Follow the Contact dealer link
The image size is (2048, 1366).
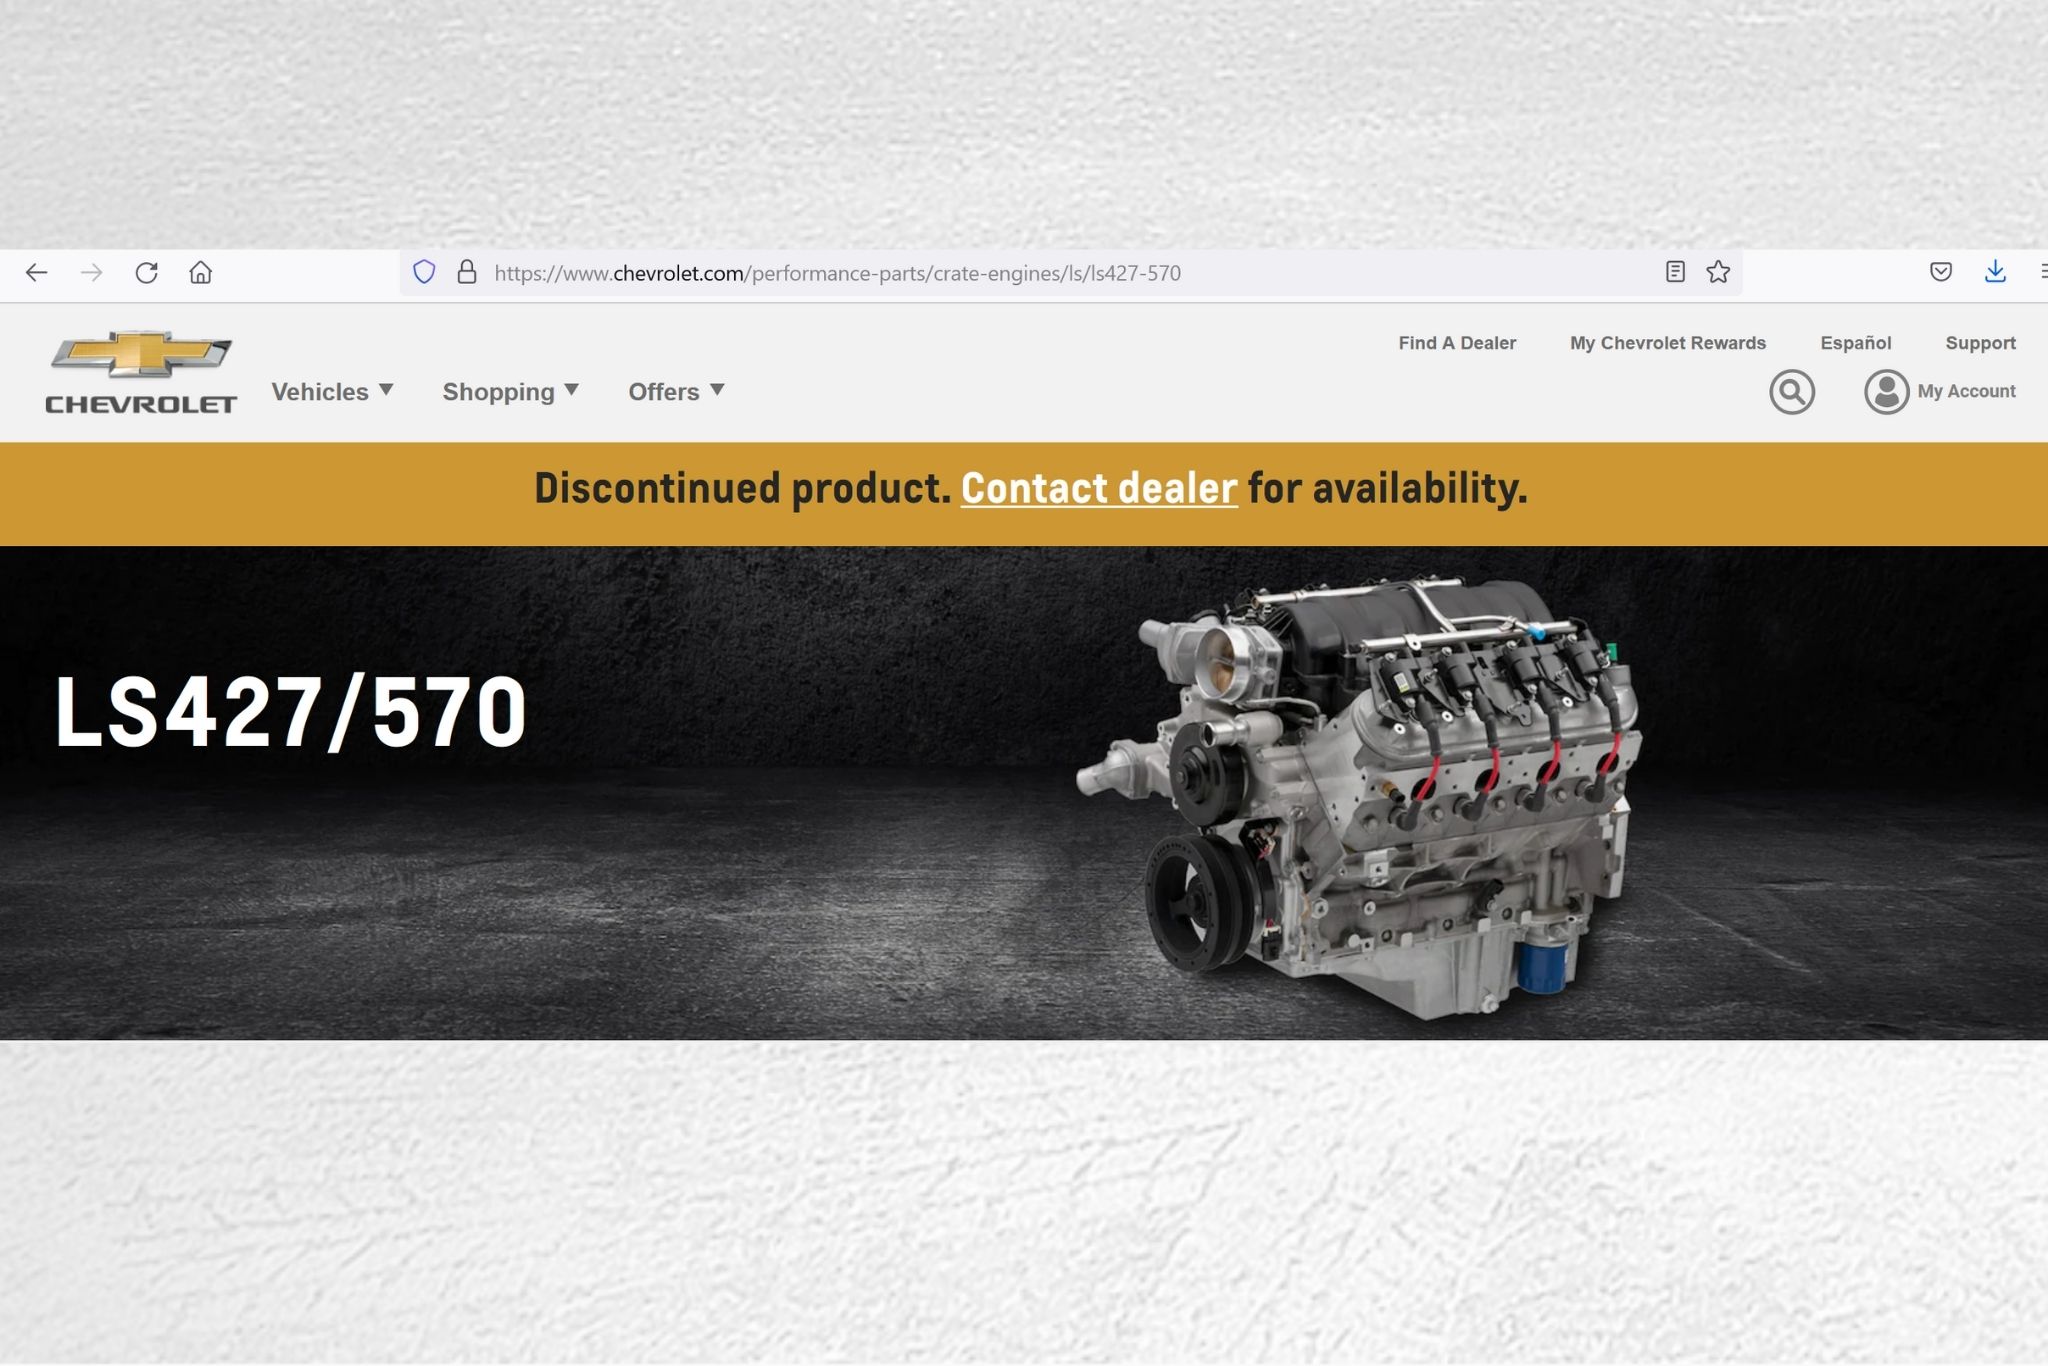1098,489
